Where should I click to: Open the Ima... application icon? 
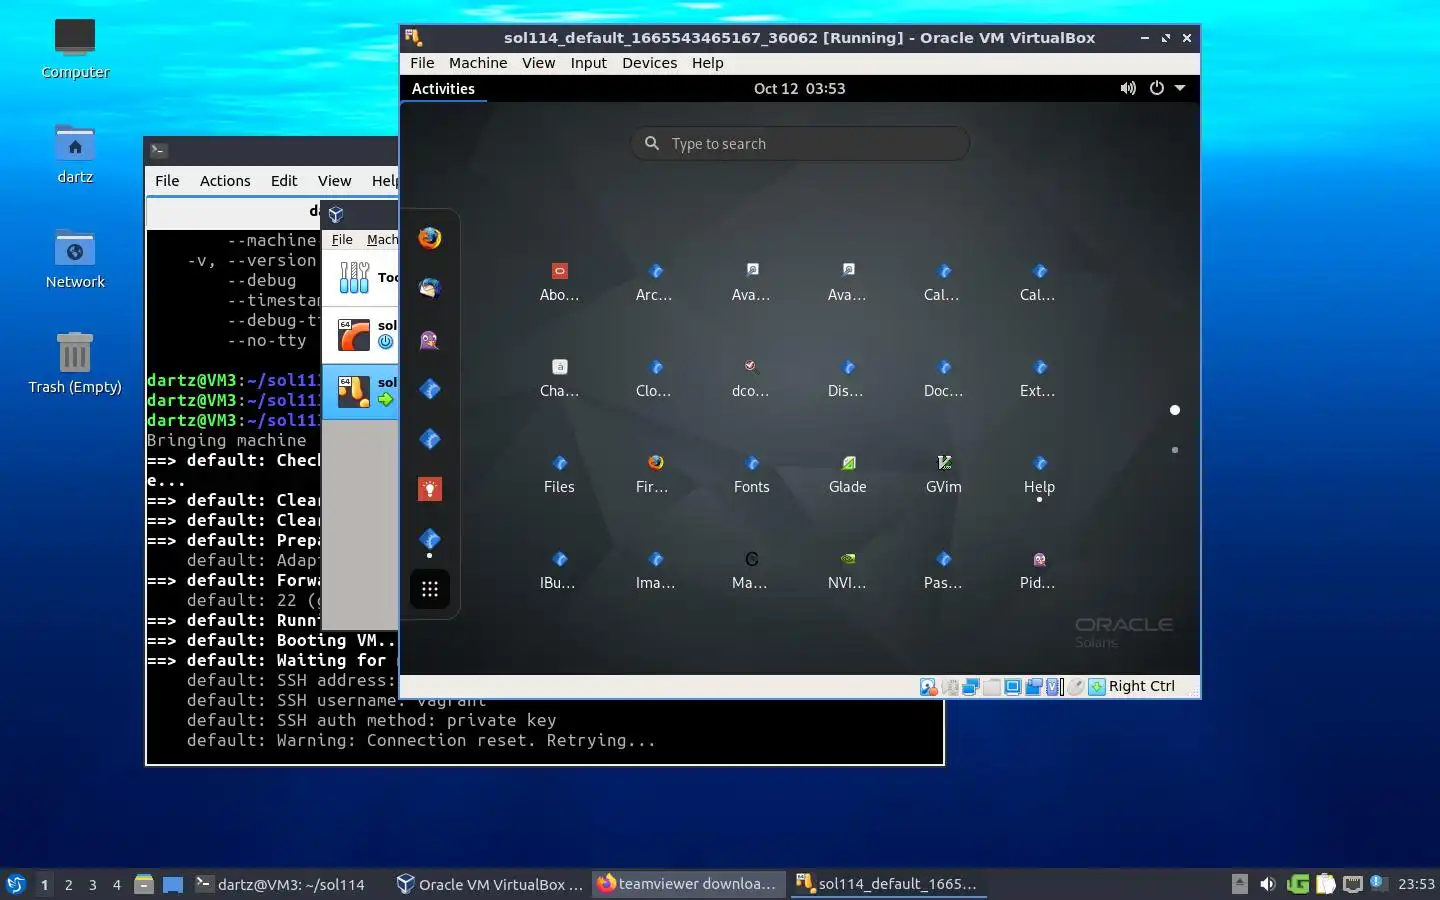655,570
